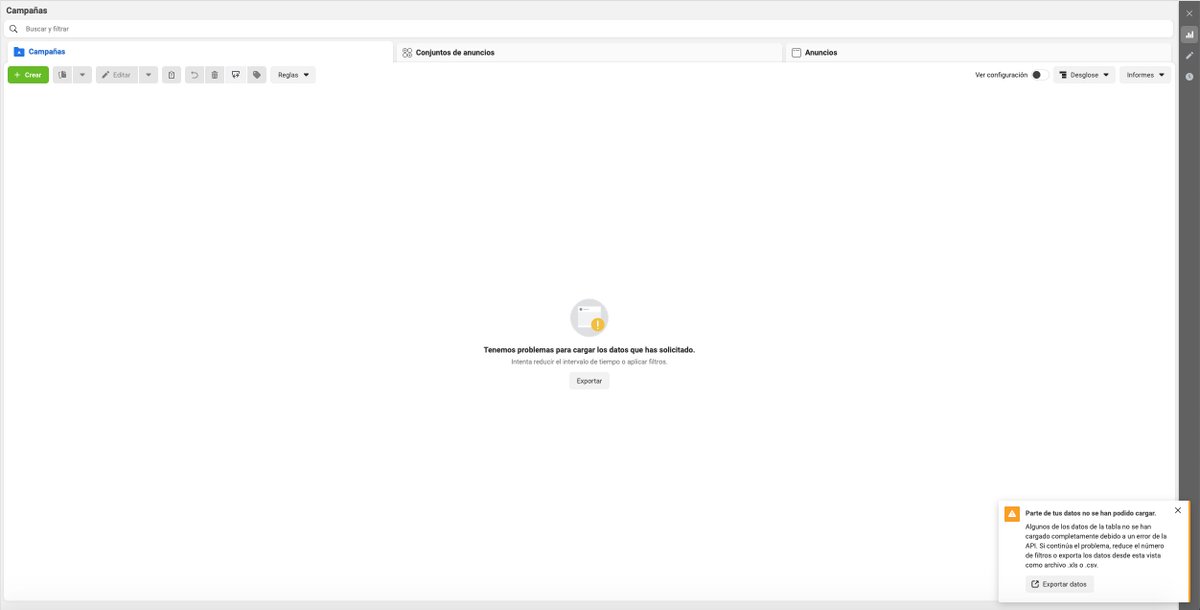Click the trash delete icon
Image resolution: width=1200 pixels, height=610 pixels.
pos(214,75)
